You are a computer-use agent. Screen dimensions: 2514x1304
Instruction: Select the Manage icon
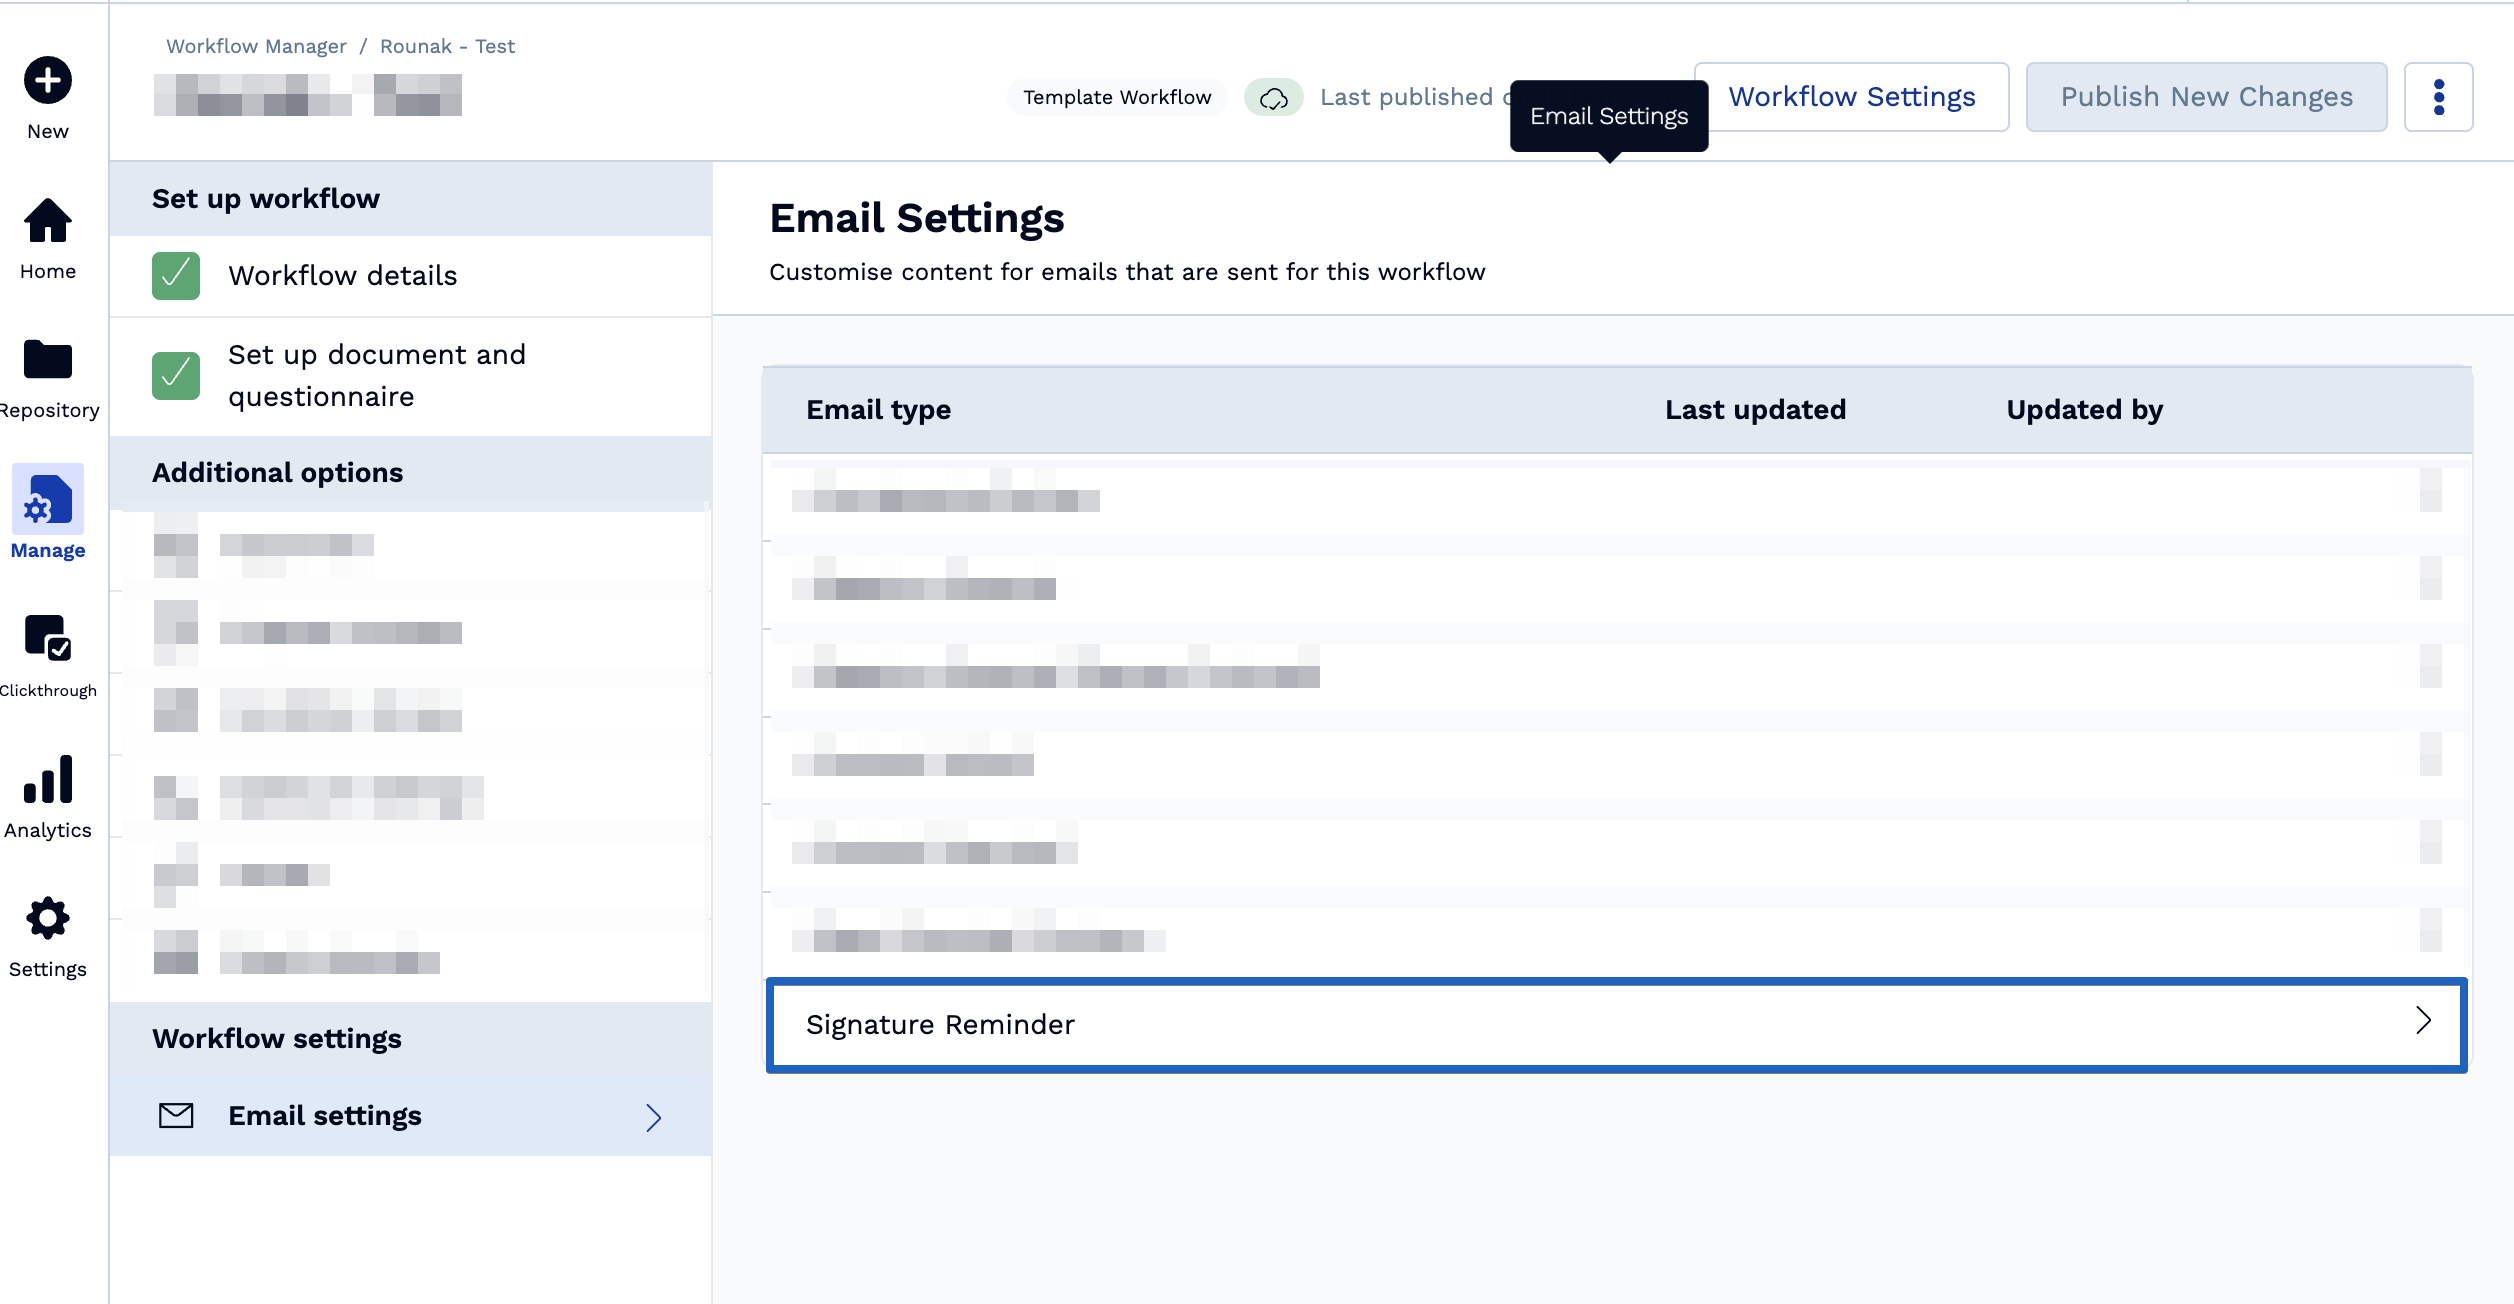pyautogui.click(x=46, y=505)
